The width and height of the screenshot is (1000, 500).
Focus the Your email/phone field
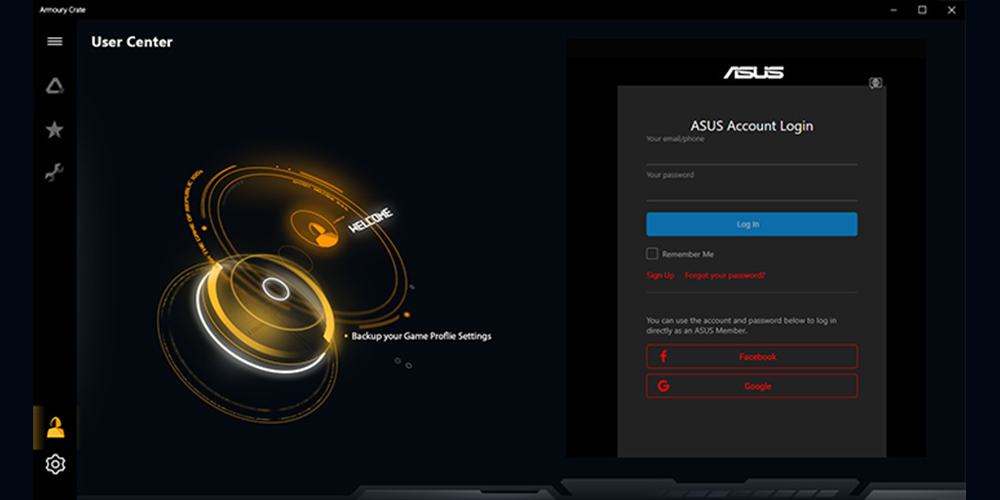[751, 154]
